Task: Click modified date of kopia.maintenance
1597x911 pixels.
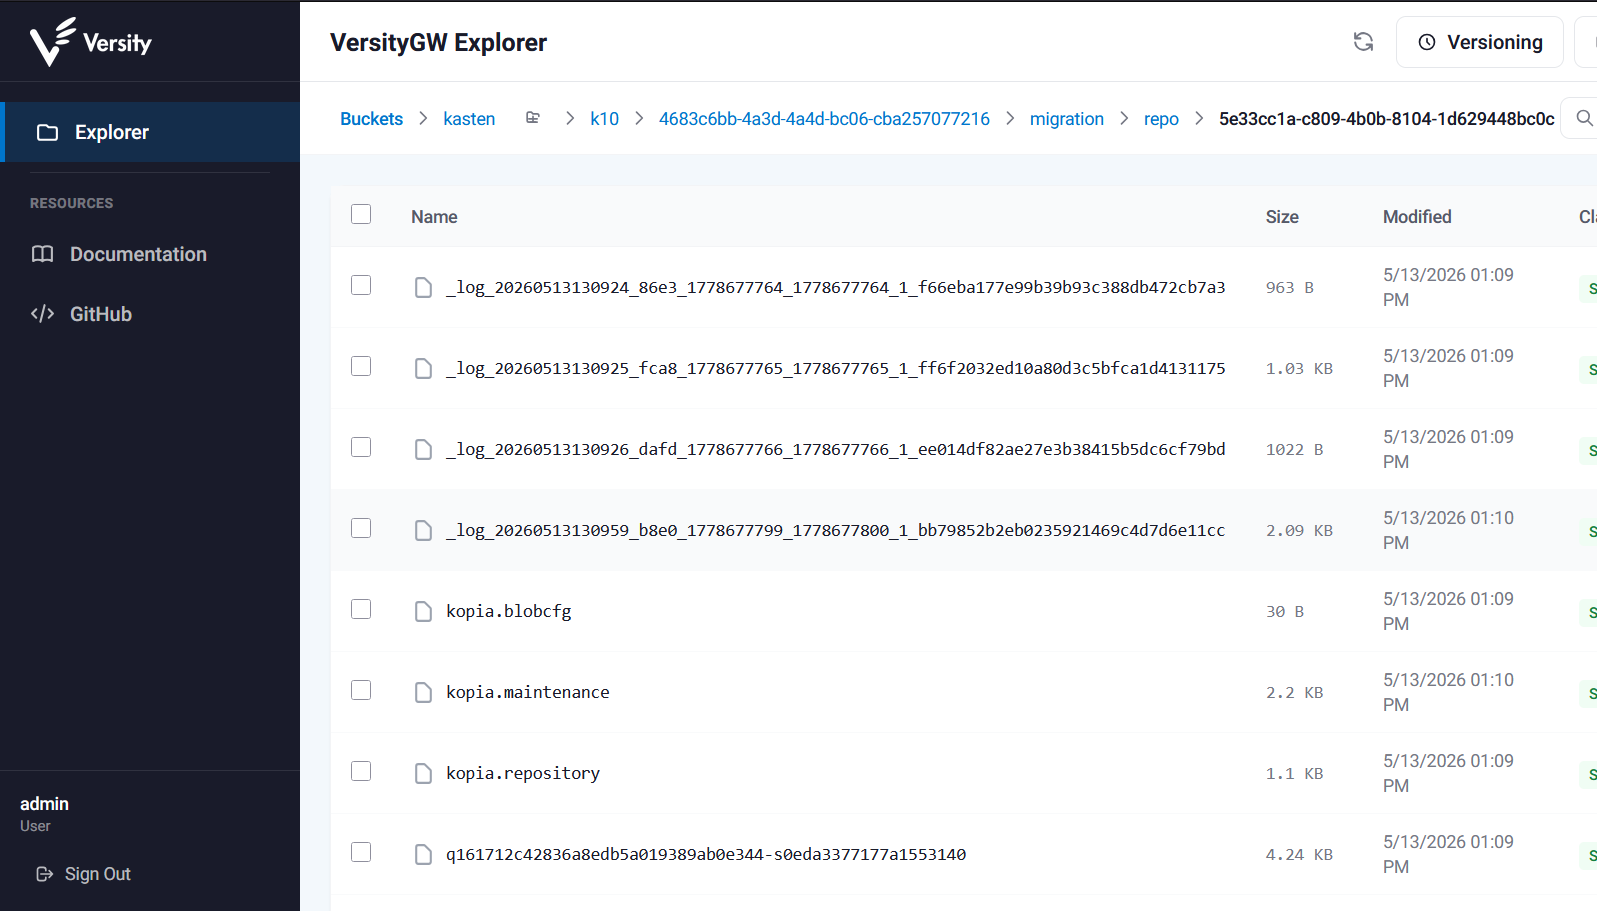Action: point(1448,692)
